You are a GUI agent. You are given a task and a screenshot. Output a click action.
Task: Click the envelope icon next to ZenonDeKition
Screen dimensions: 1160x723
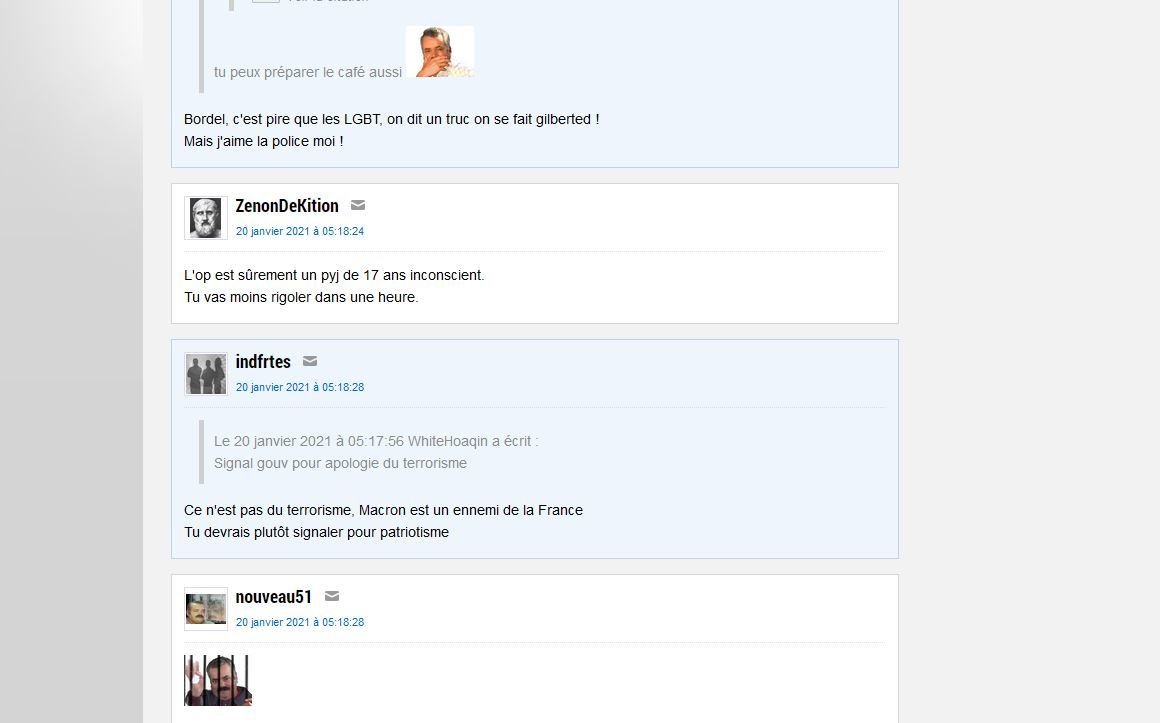(357, 205)
